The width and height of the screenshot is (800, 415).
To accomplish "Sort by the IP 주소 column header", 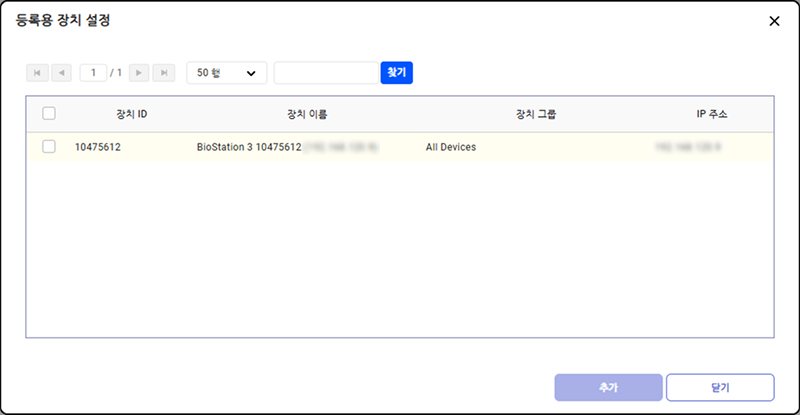I will click(x=712, y=114).
